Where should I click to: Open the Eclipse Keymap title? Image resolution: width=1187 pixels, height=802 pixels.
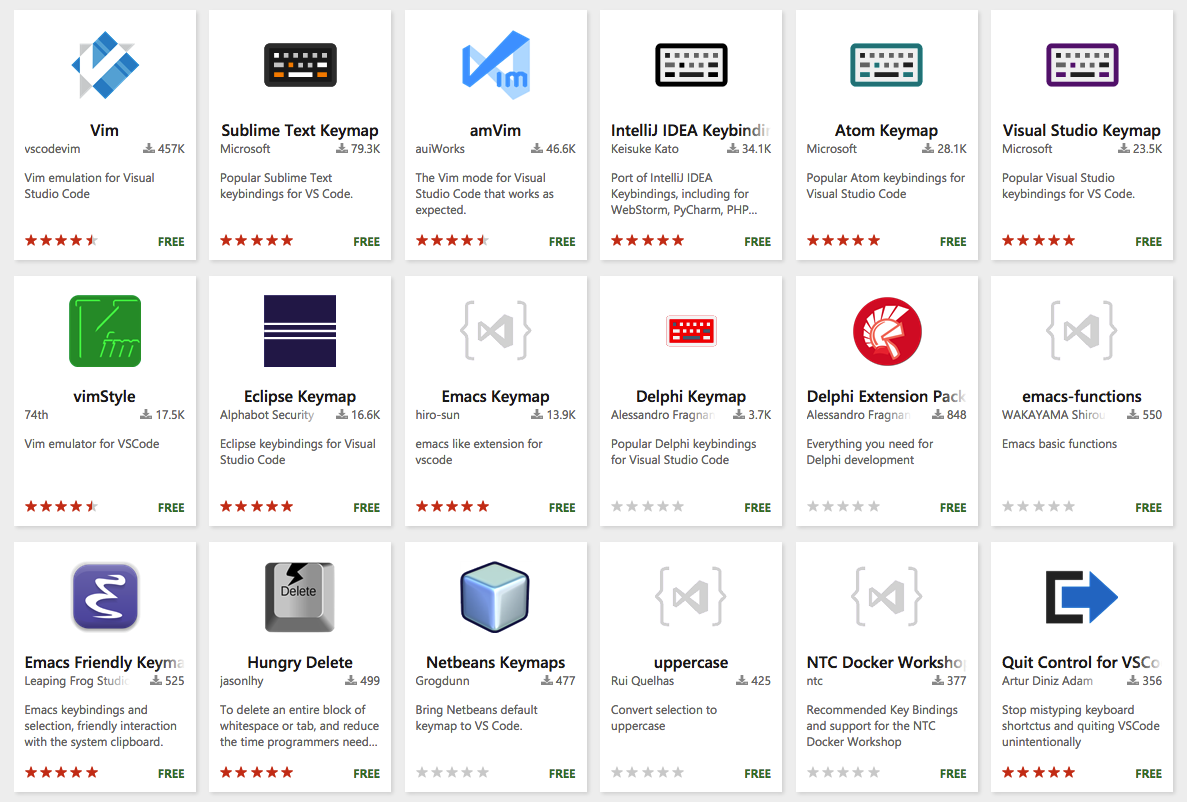[300, 396]
